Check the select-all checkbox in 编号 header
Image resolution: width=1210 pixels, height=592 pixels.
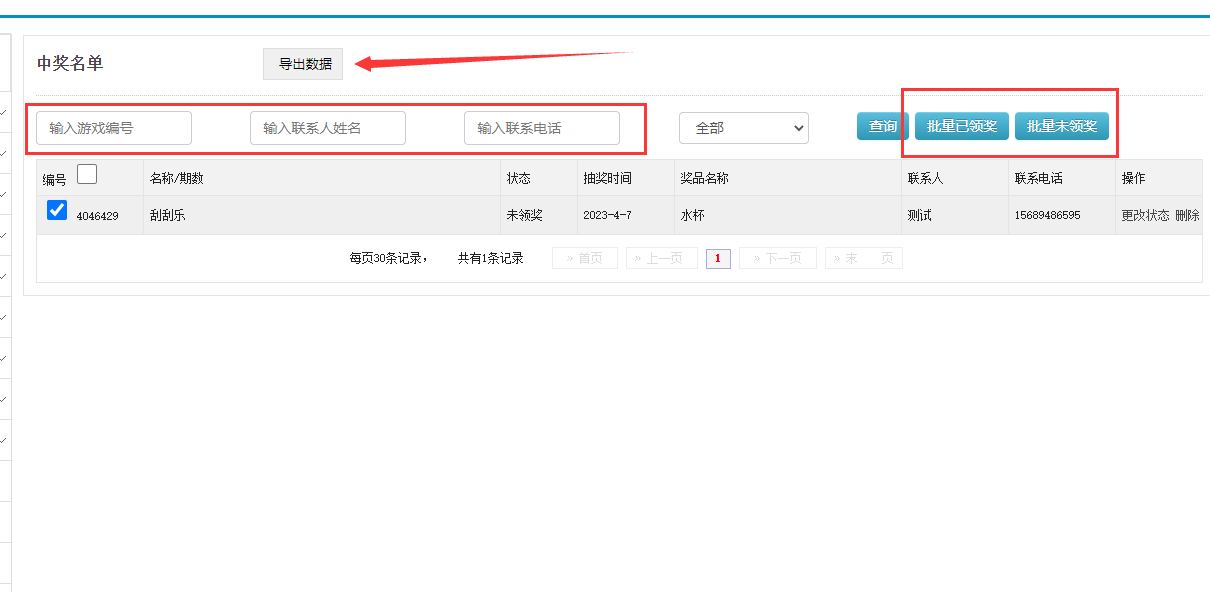(87, 175)
